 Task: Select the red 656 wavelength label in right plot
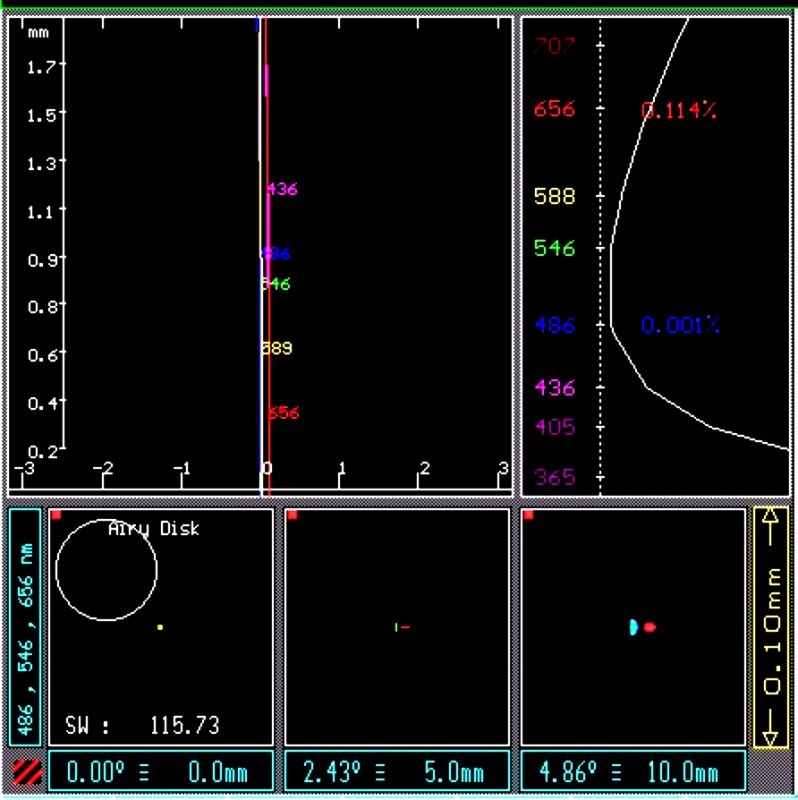(x=554, y=109)
